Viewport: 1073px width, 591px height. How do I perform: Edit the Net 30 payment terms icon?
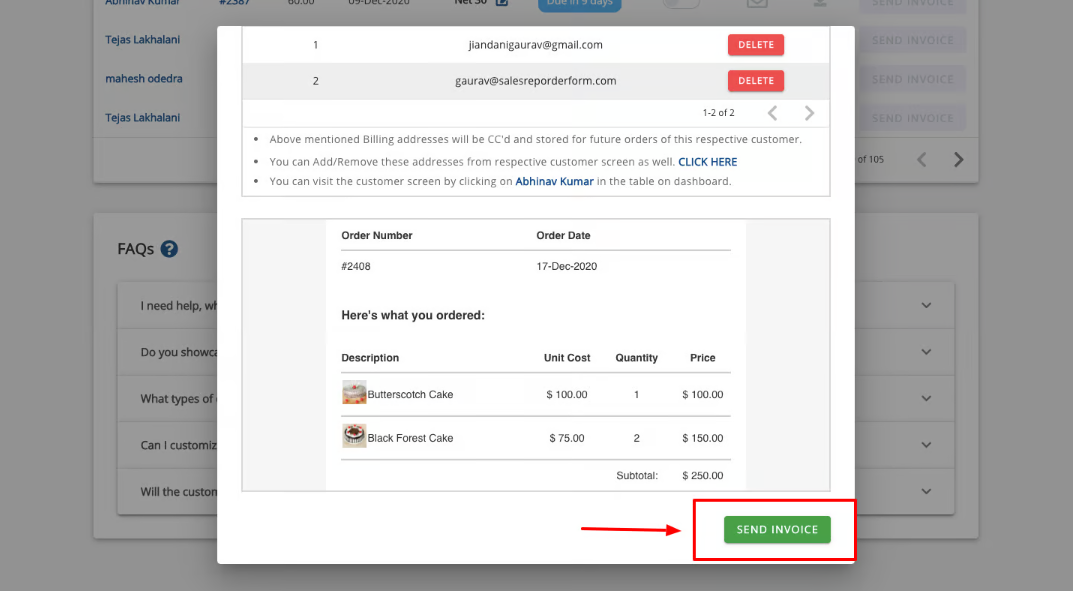click(x=502, y=3)
